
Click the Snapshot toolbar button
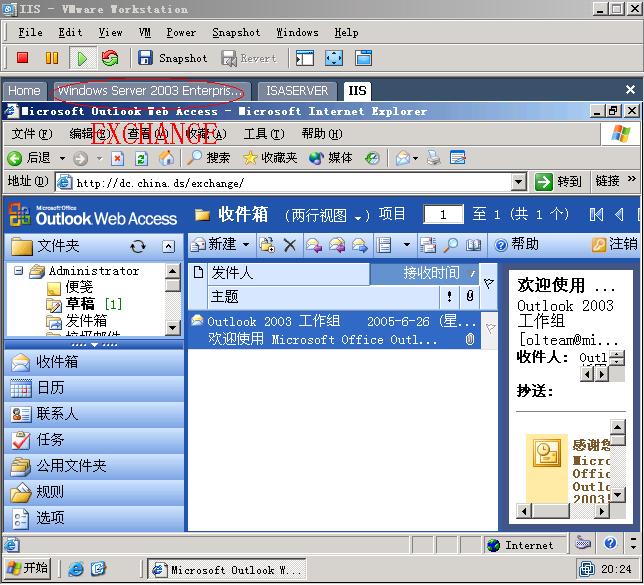pos(172,58)
